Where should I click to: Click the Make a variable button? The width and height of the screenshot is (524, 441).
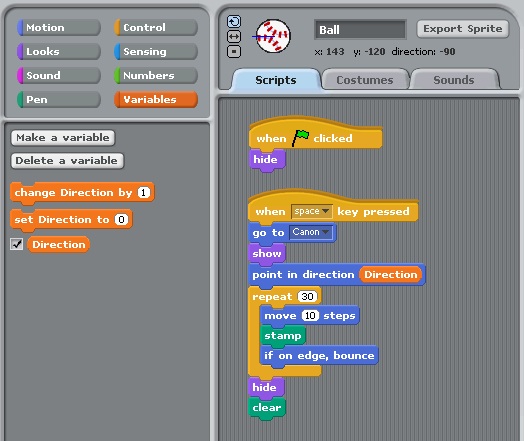pyautogui.click(x=63, y=138)
